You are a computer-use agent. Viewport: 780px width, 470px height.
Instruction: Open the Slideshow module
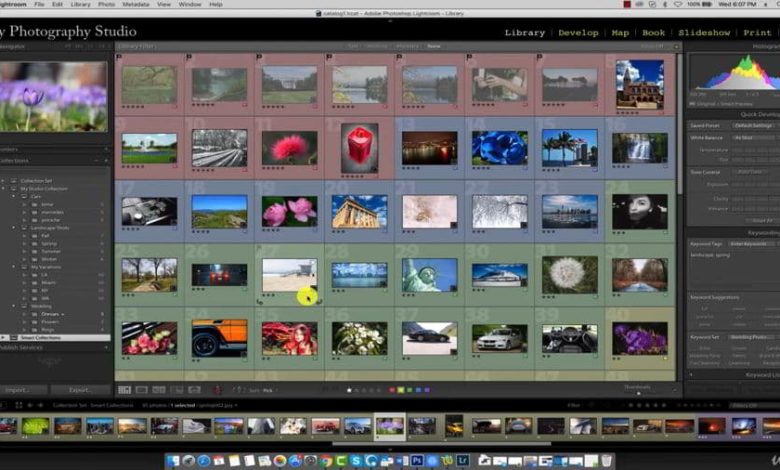[x=704, y=33]
